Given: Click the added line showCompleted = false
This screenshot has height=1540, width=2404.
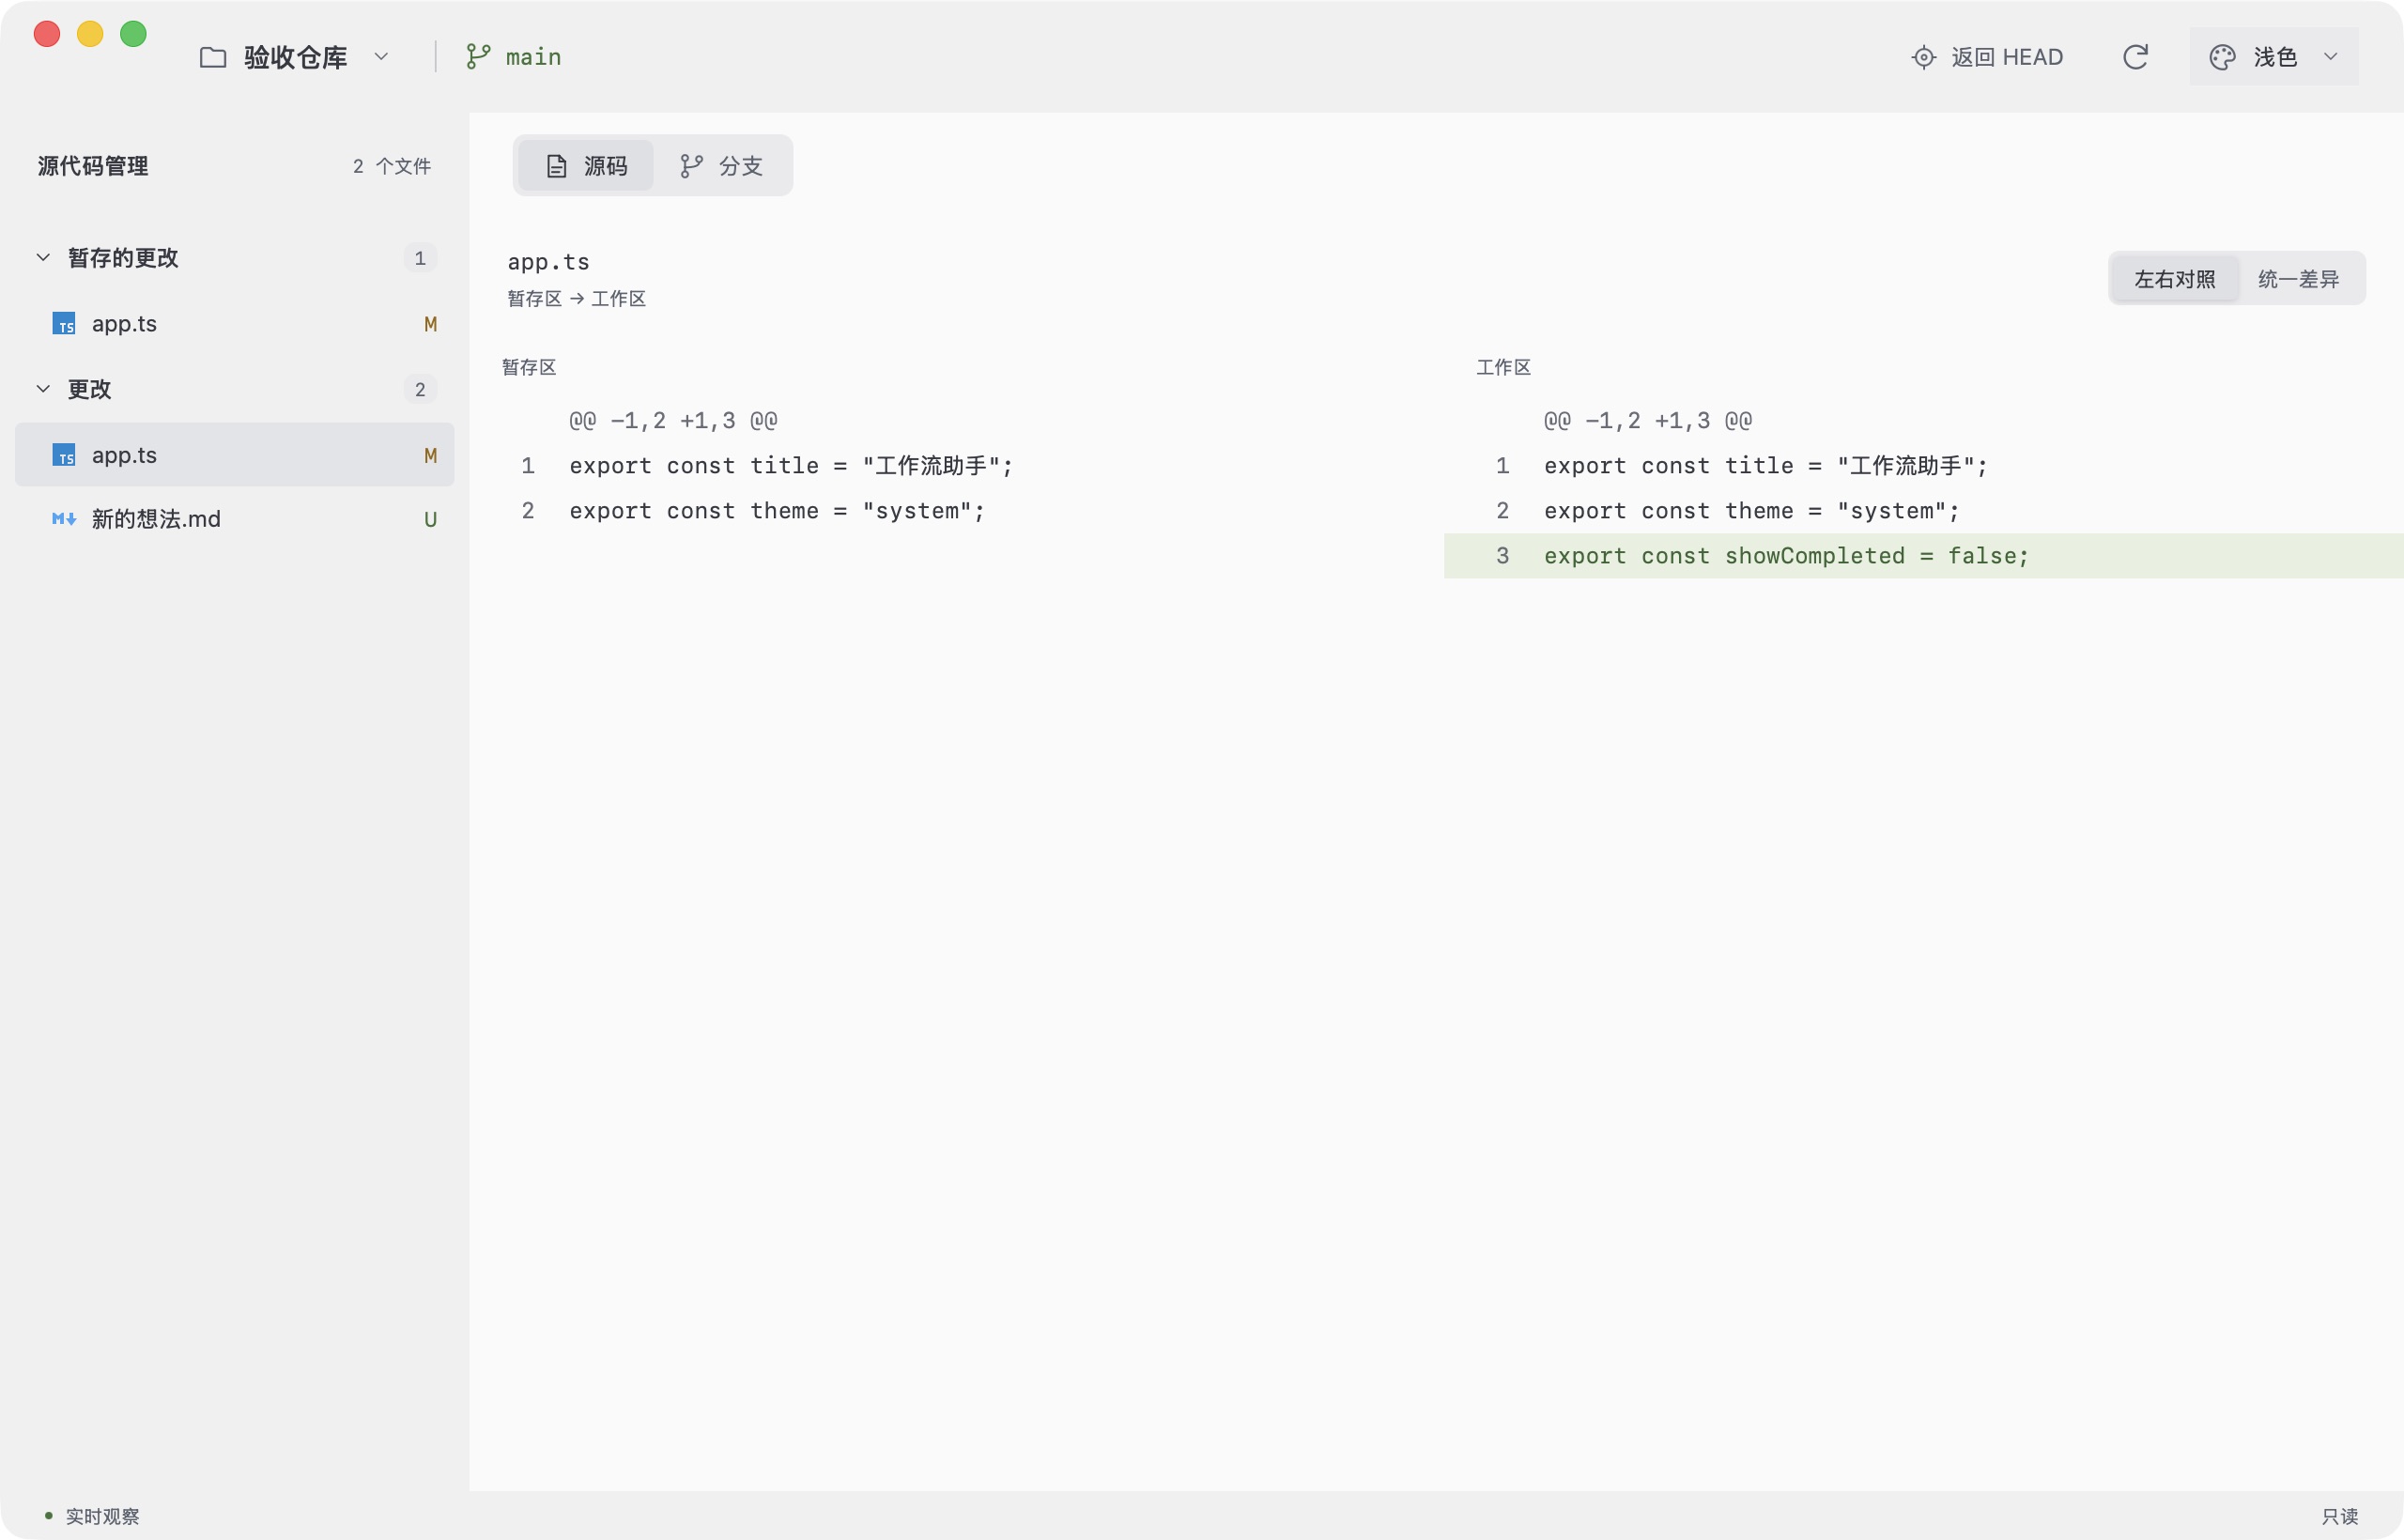Looking at the screenshot, I should (1923, 556).
